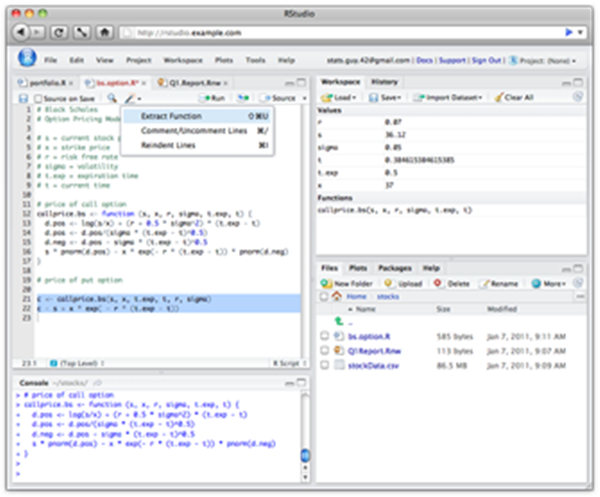Click the Run button in editor toolbar
This screenshot has width=600, height=497.
coord(212,98)
